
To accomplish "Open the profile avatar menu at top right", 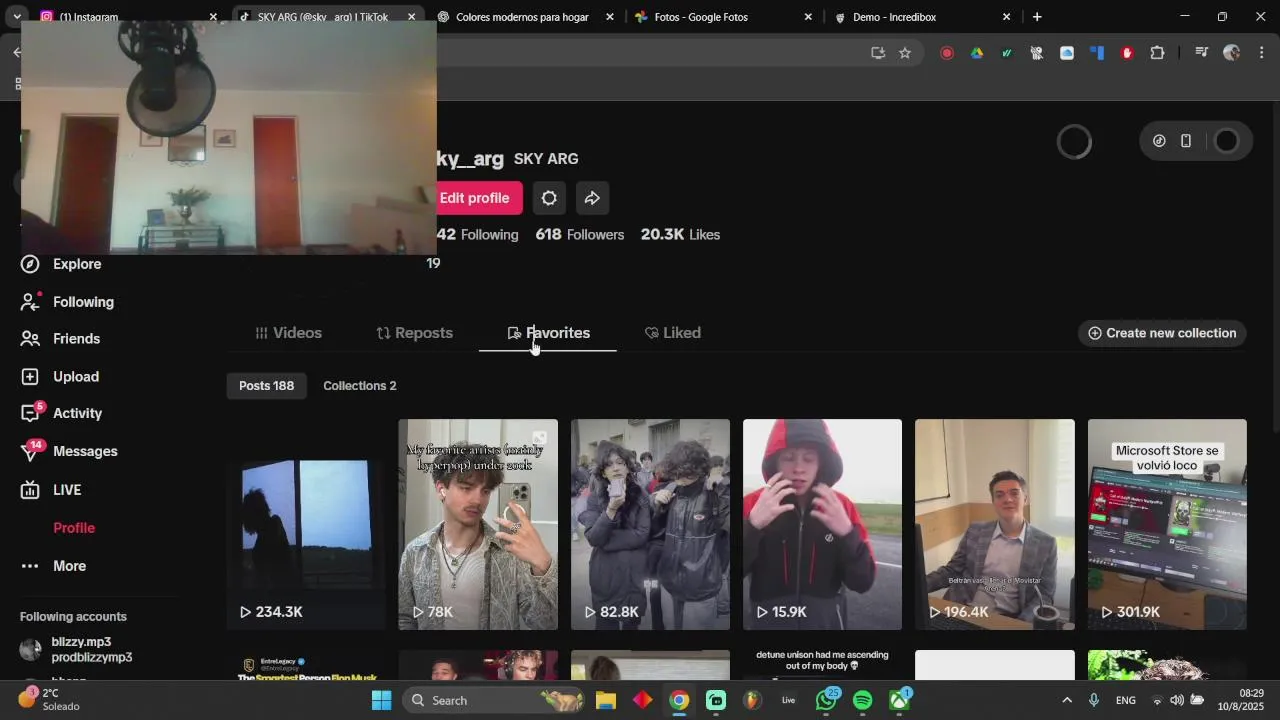I will [x=1226, y=141].
